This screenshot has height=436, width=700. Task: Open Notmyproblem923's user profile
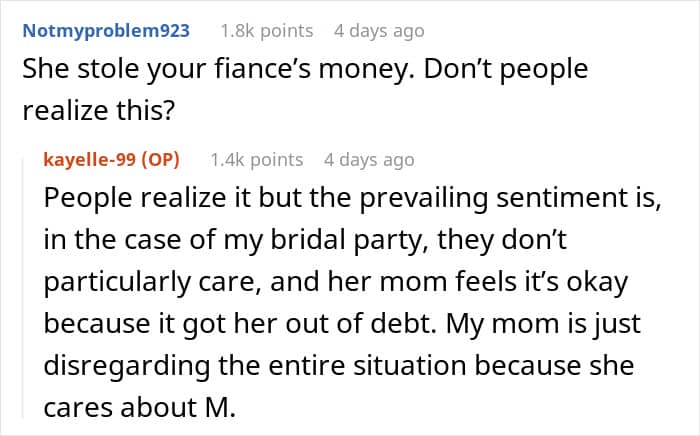105,31
